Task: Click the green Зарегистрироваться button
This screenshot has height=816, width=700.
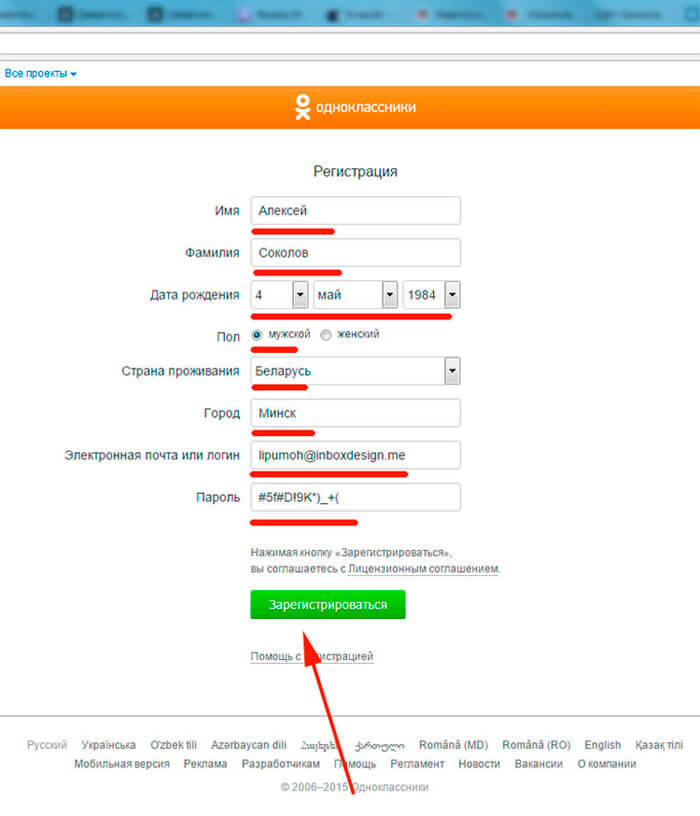Action: (x=328, y=605)
